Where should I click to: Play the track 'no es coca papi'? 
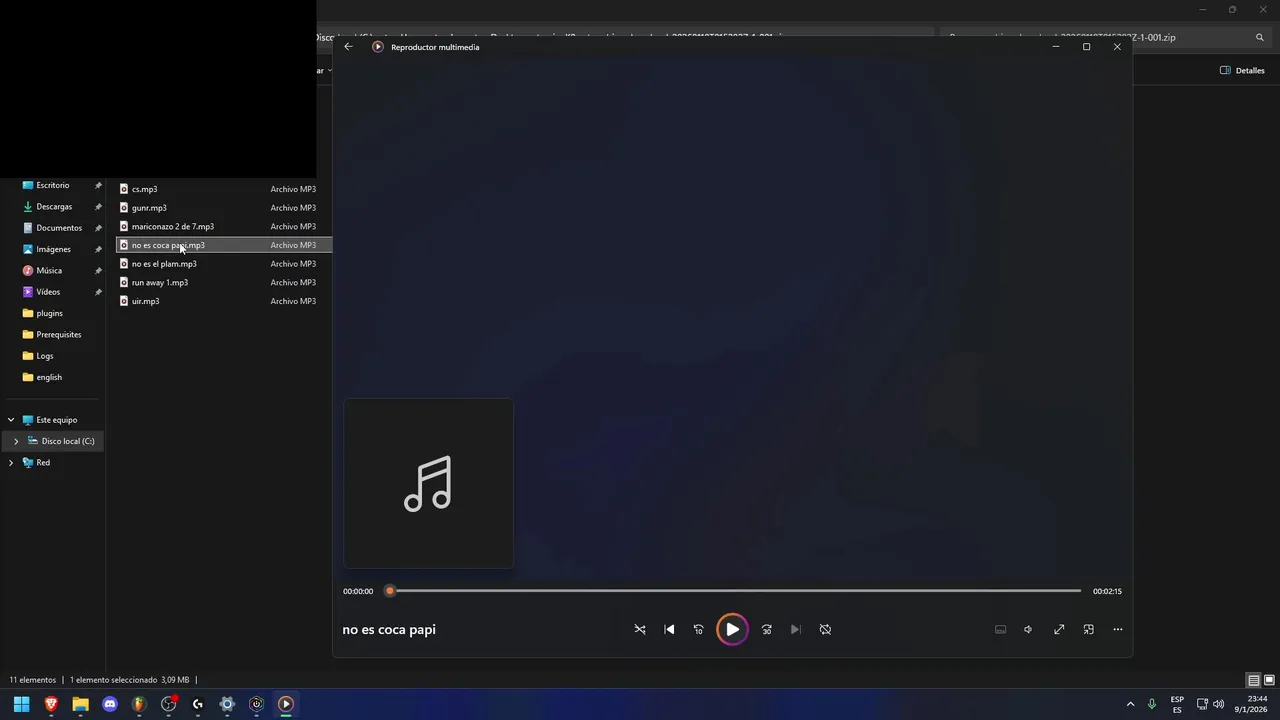(732, 629)
